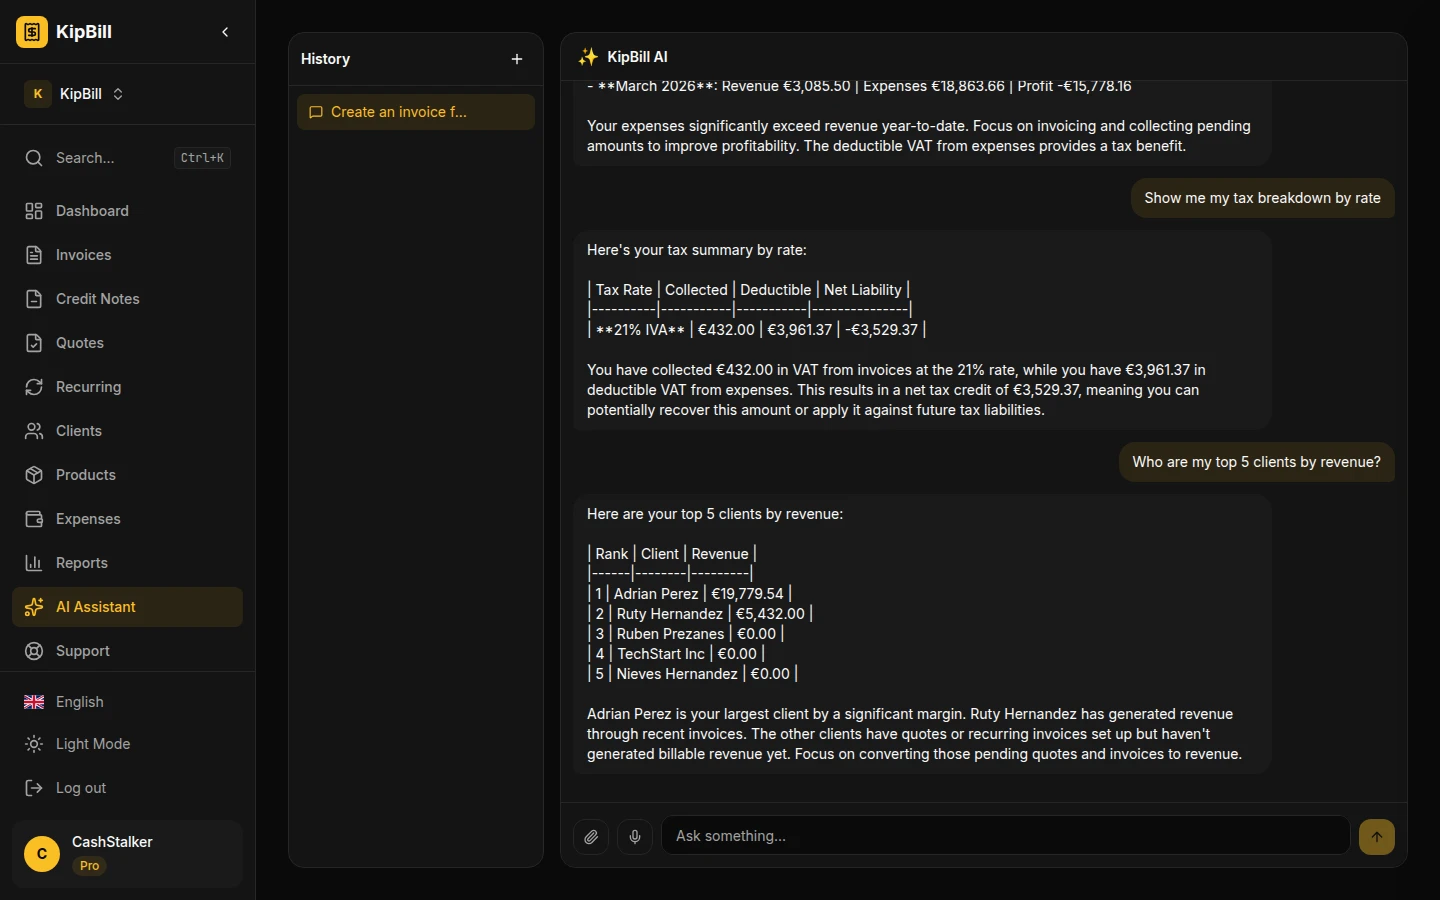Click the 'Ask something...' message field
Image resolution: width=1440 pixels, height=900 pixels.
click(x=1005, y=836)
